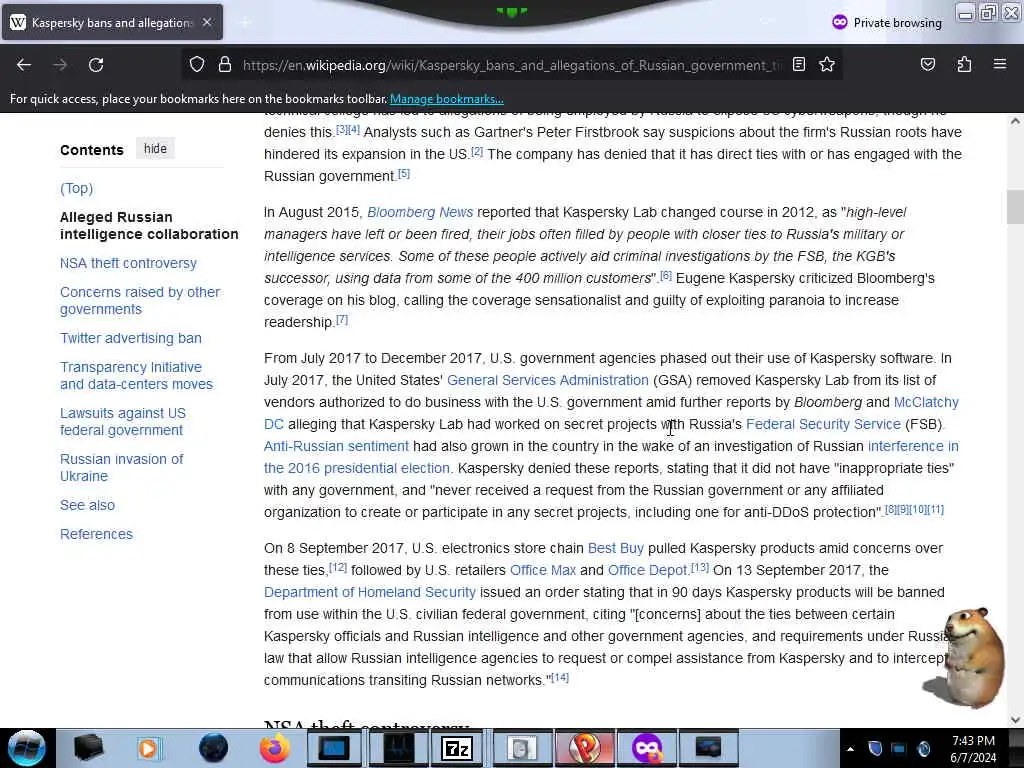Open the Best Buy link

616,549
